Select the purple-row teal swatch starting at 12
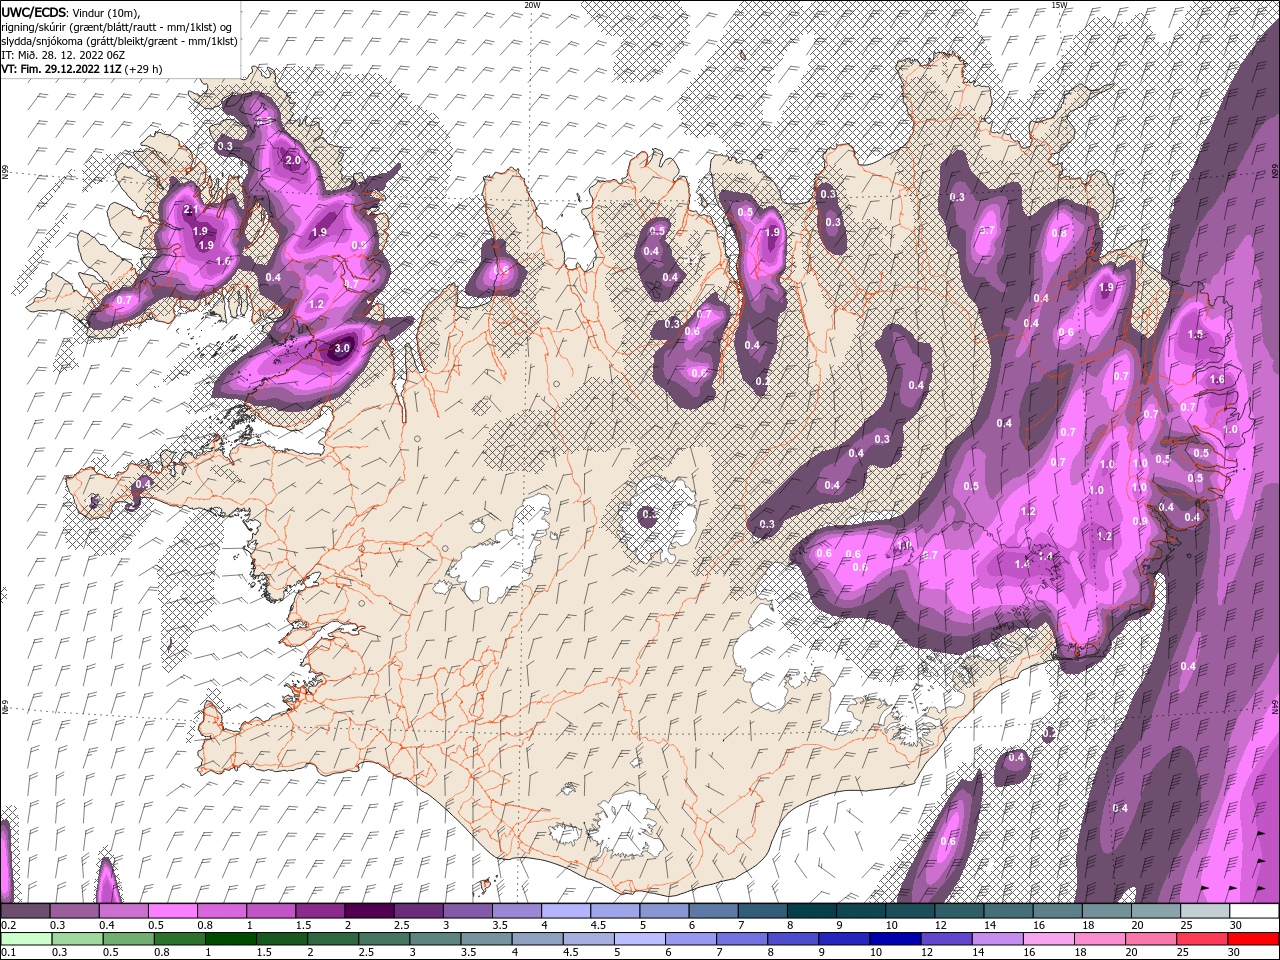Screen dimensions: 1280x960 (x=959, y=911)
